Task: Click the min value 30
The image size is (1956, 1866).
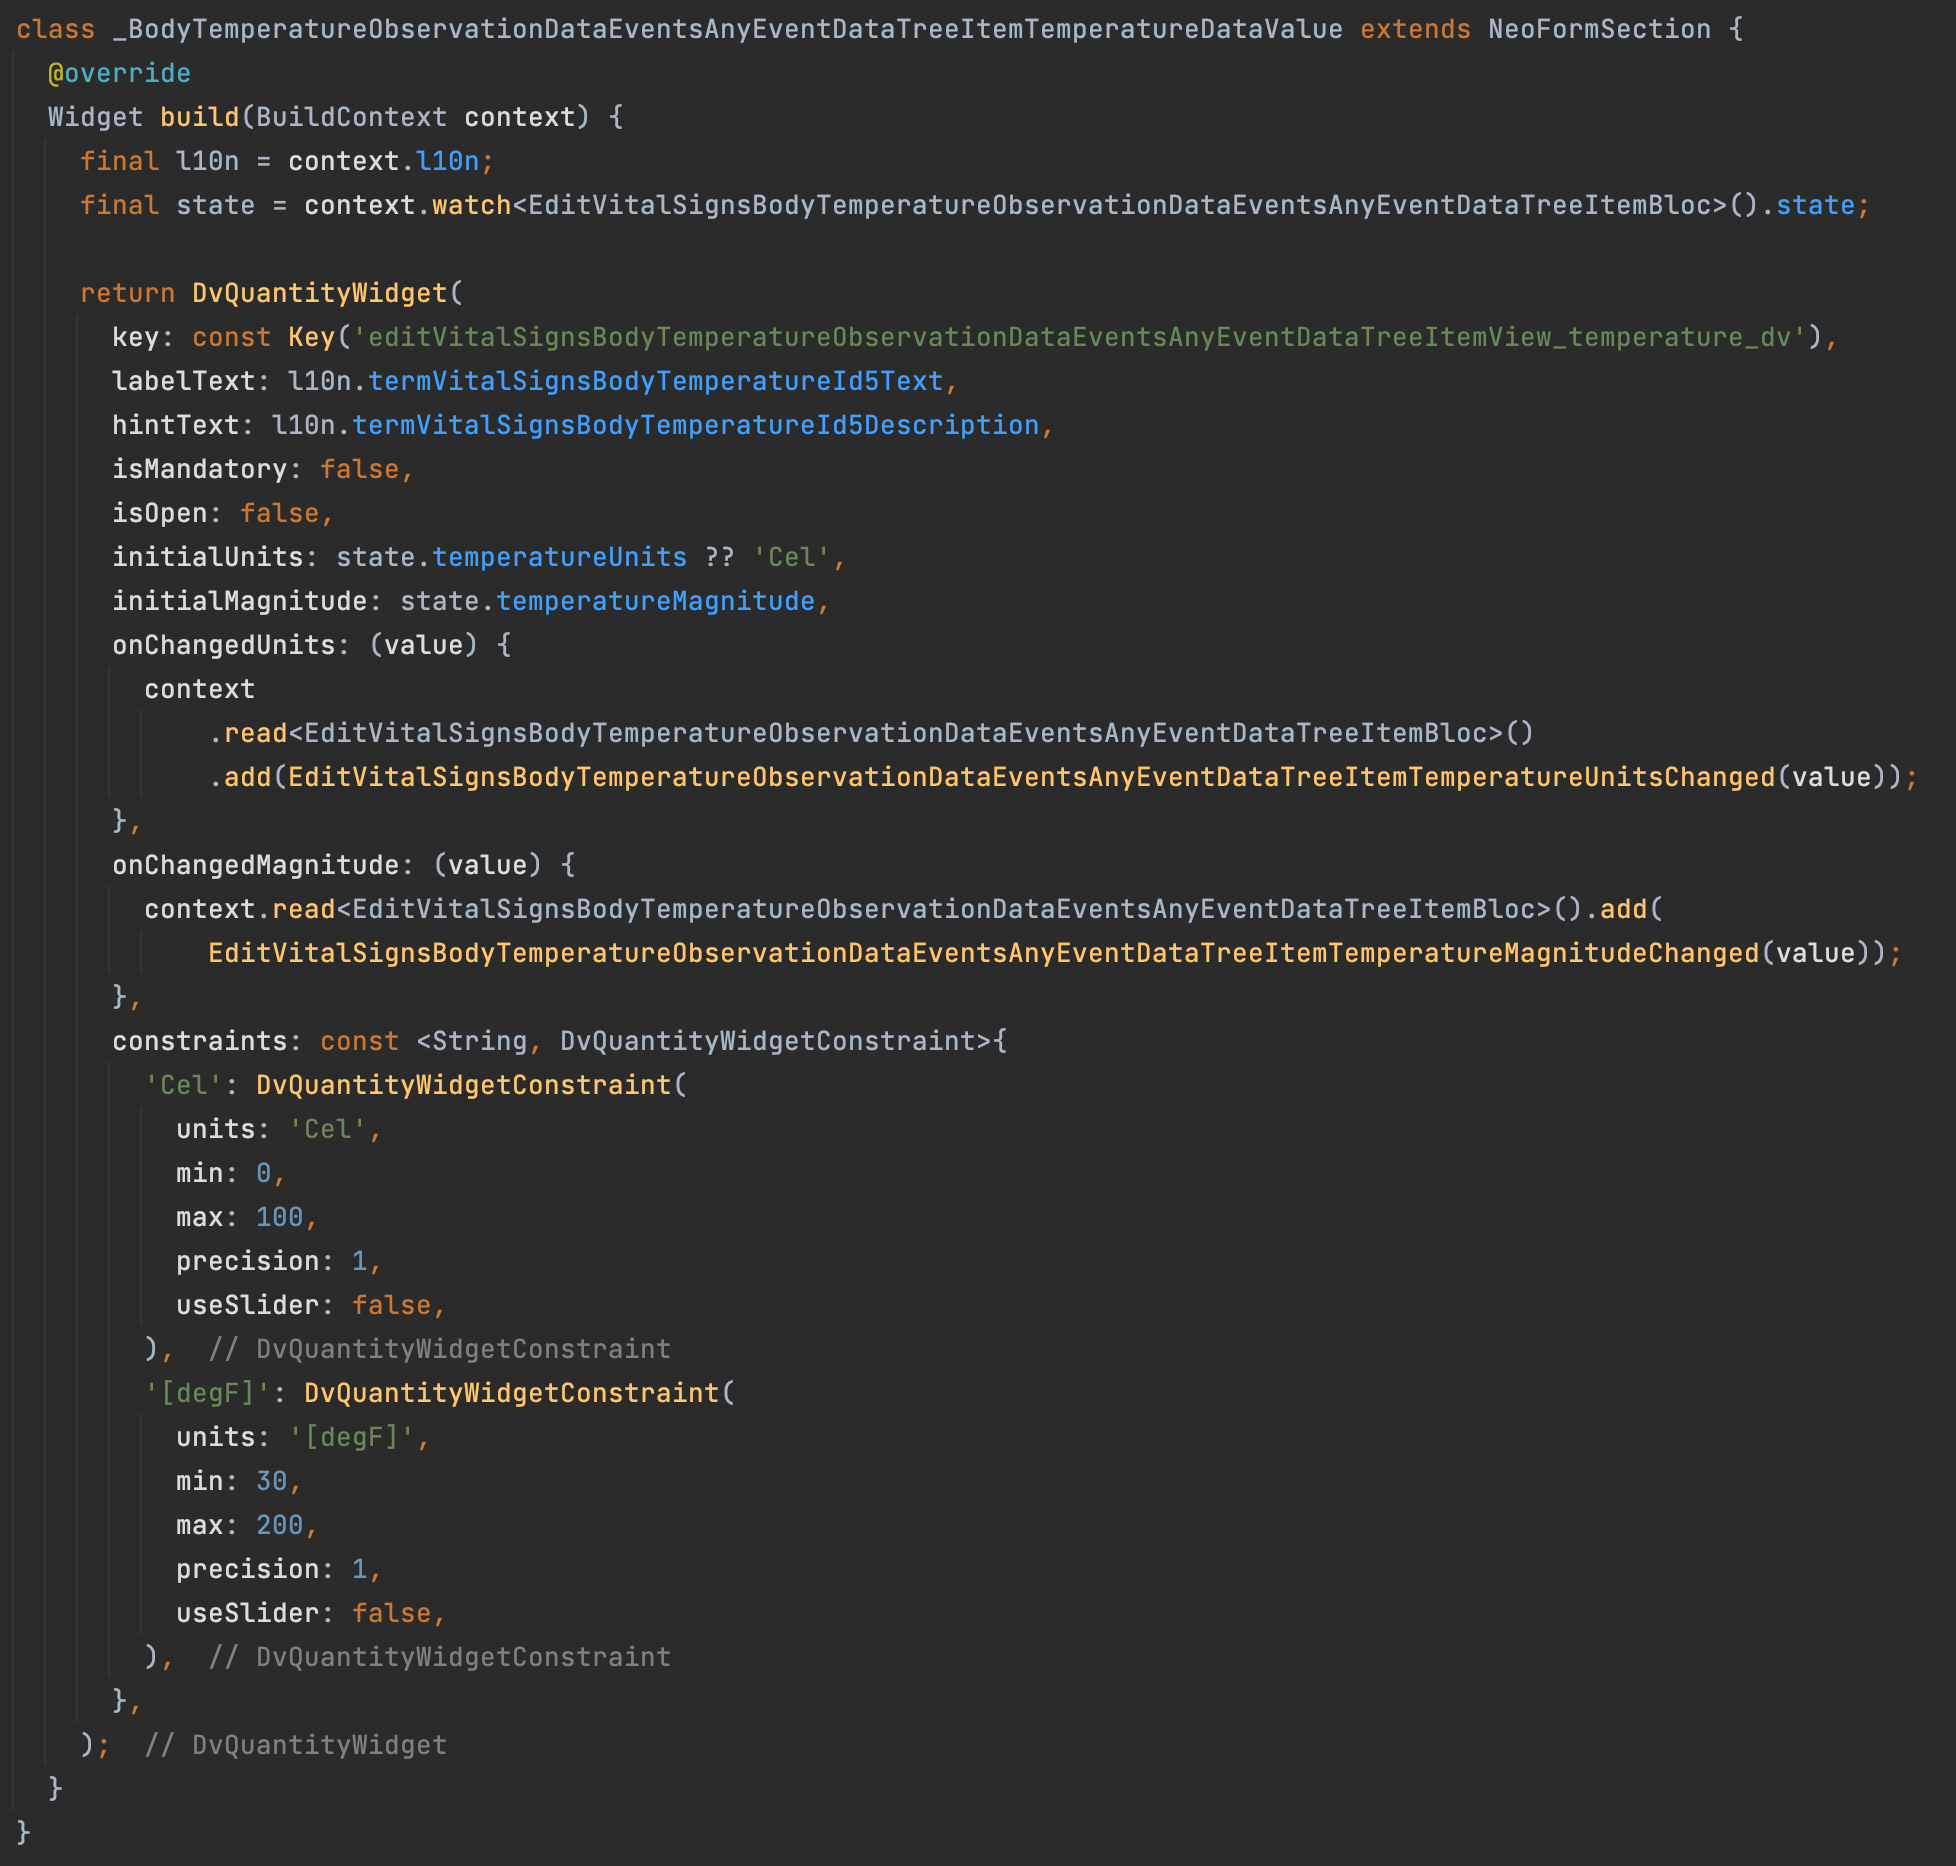Action: point(271,1481)
